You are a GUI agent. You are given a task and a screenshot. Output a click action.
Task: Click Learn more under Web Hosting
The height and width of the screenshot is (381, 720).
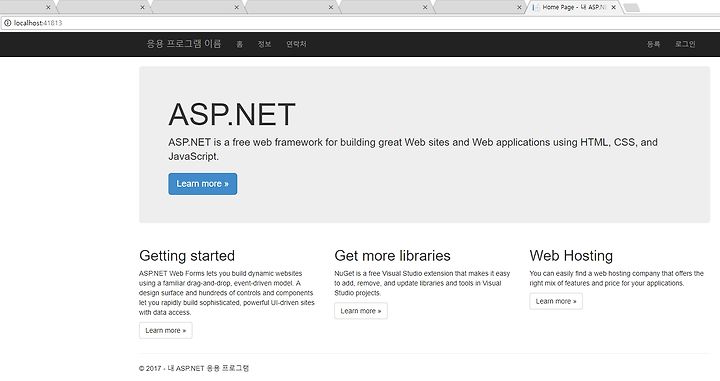(556, 301)
